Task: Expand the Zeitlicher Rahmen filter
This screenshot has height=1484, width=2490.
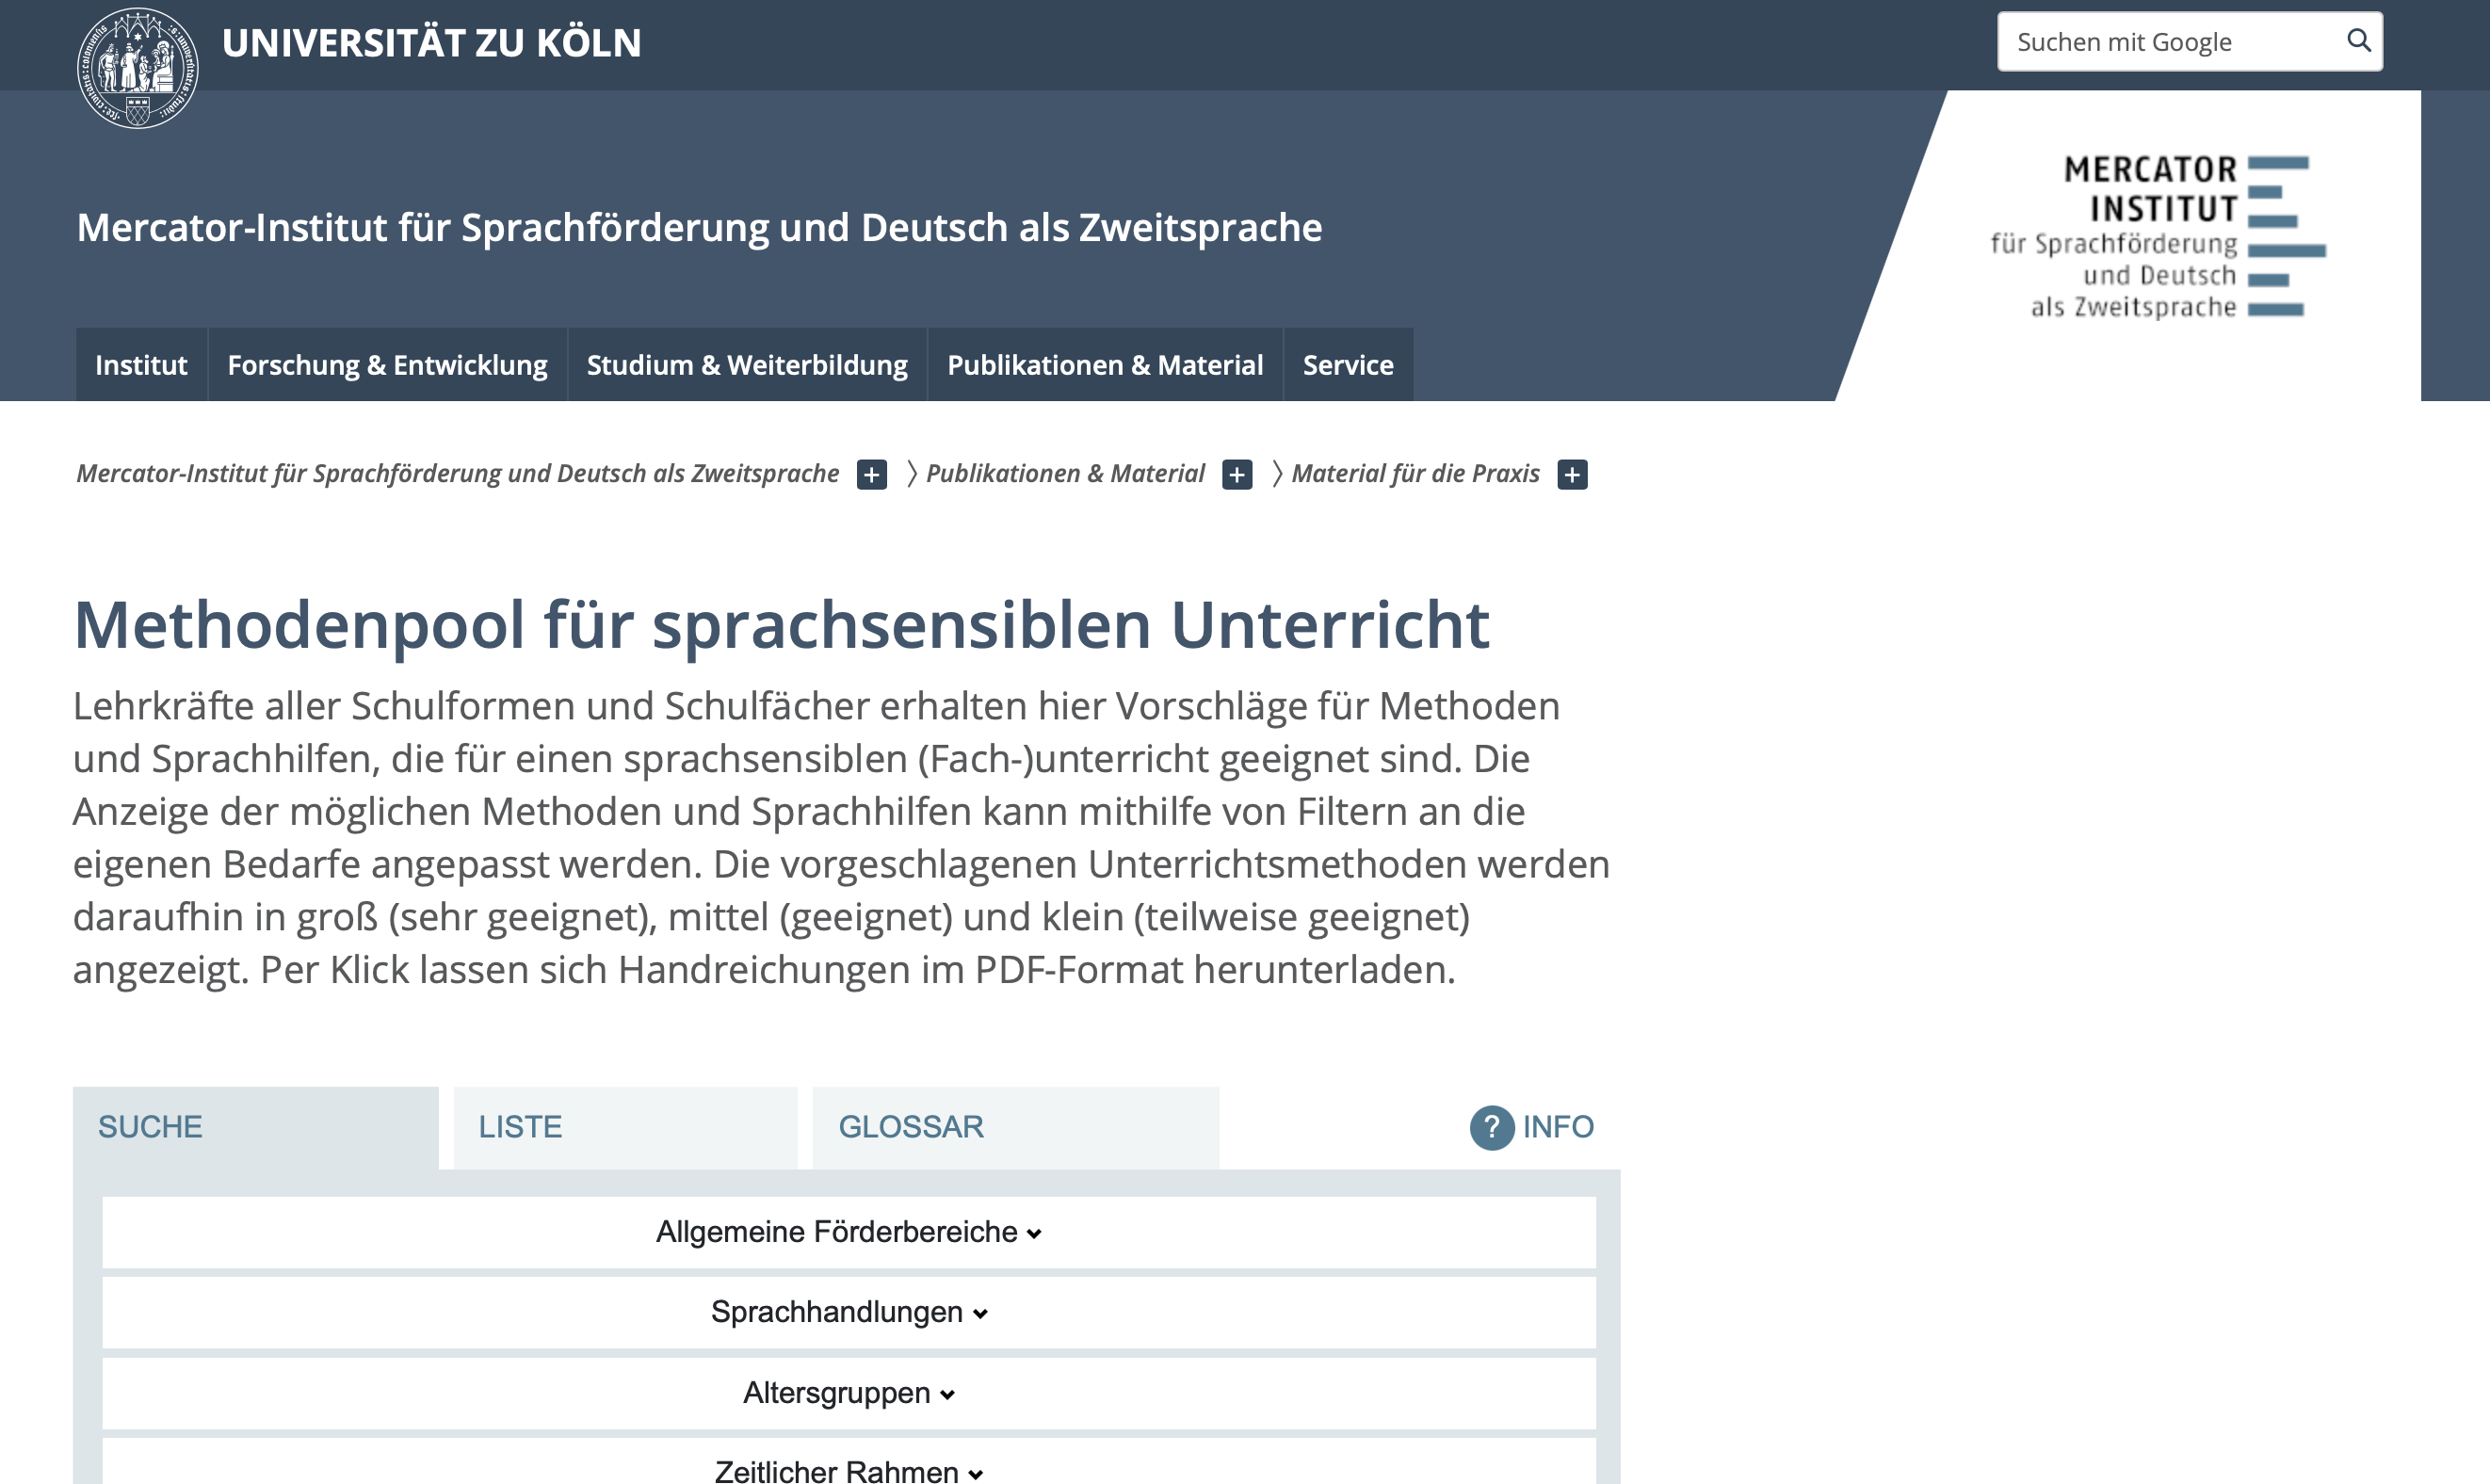Action: point(848,1468)
